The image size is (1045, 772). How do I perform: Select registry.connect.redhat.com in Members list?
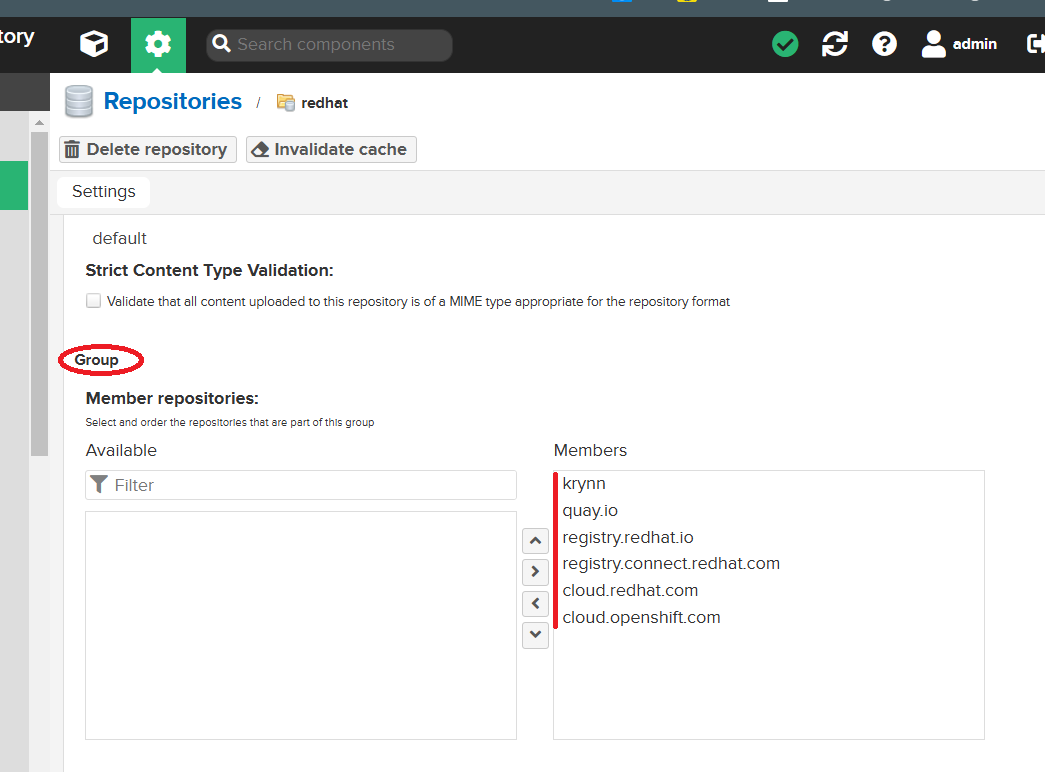click(671, 564)
